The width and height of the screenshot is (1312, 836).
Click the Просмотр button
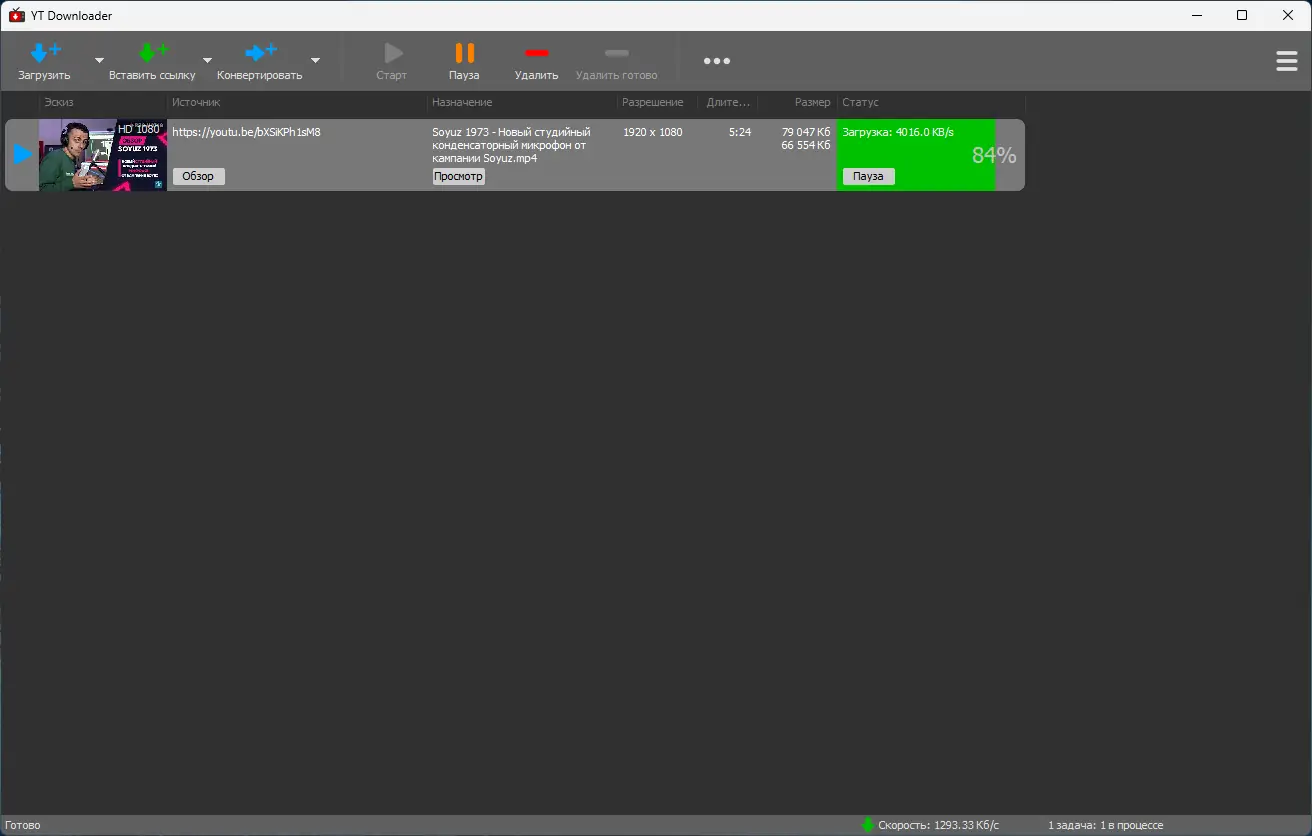(459, 176)
